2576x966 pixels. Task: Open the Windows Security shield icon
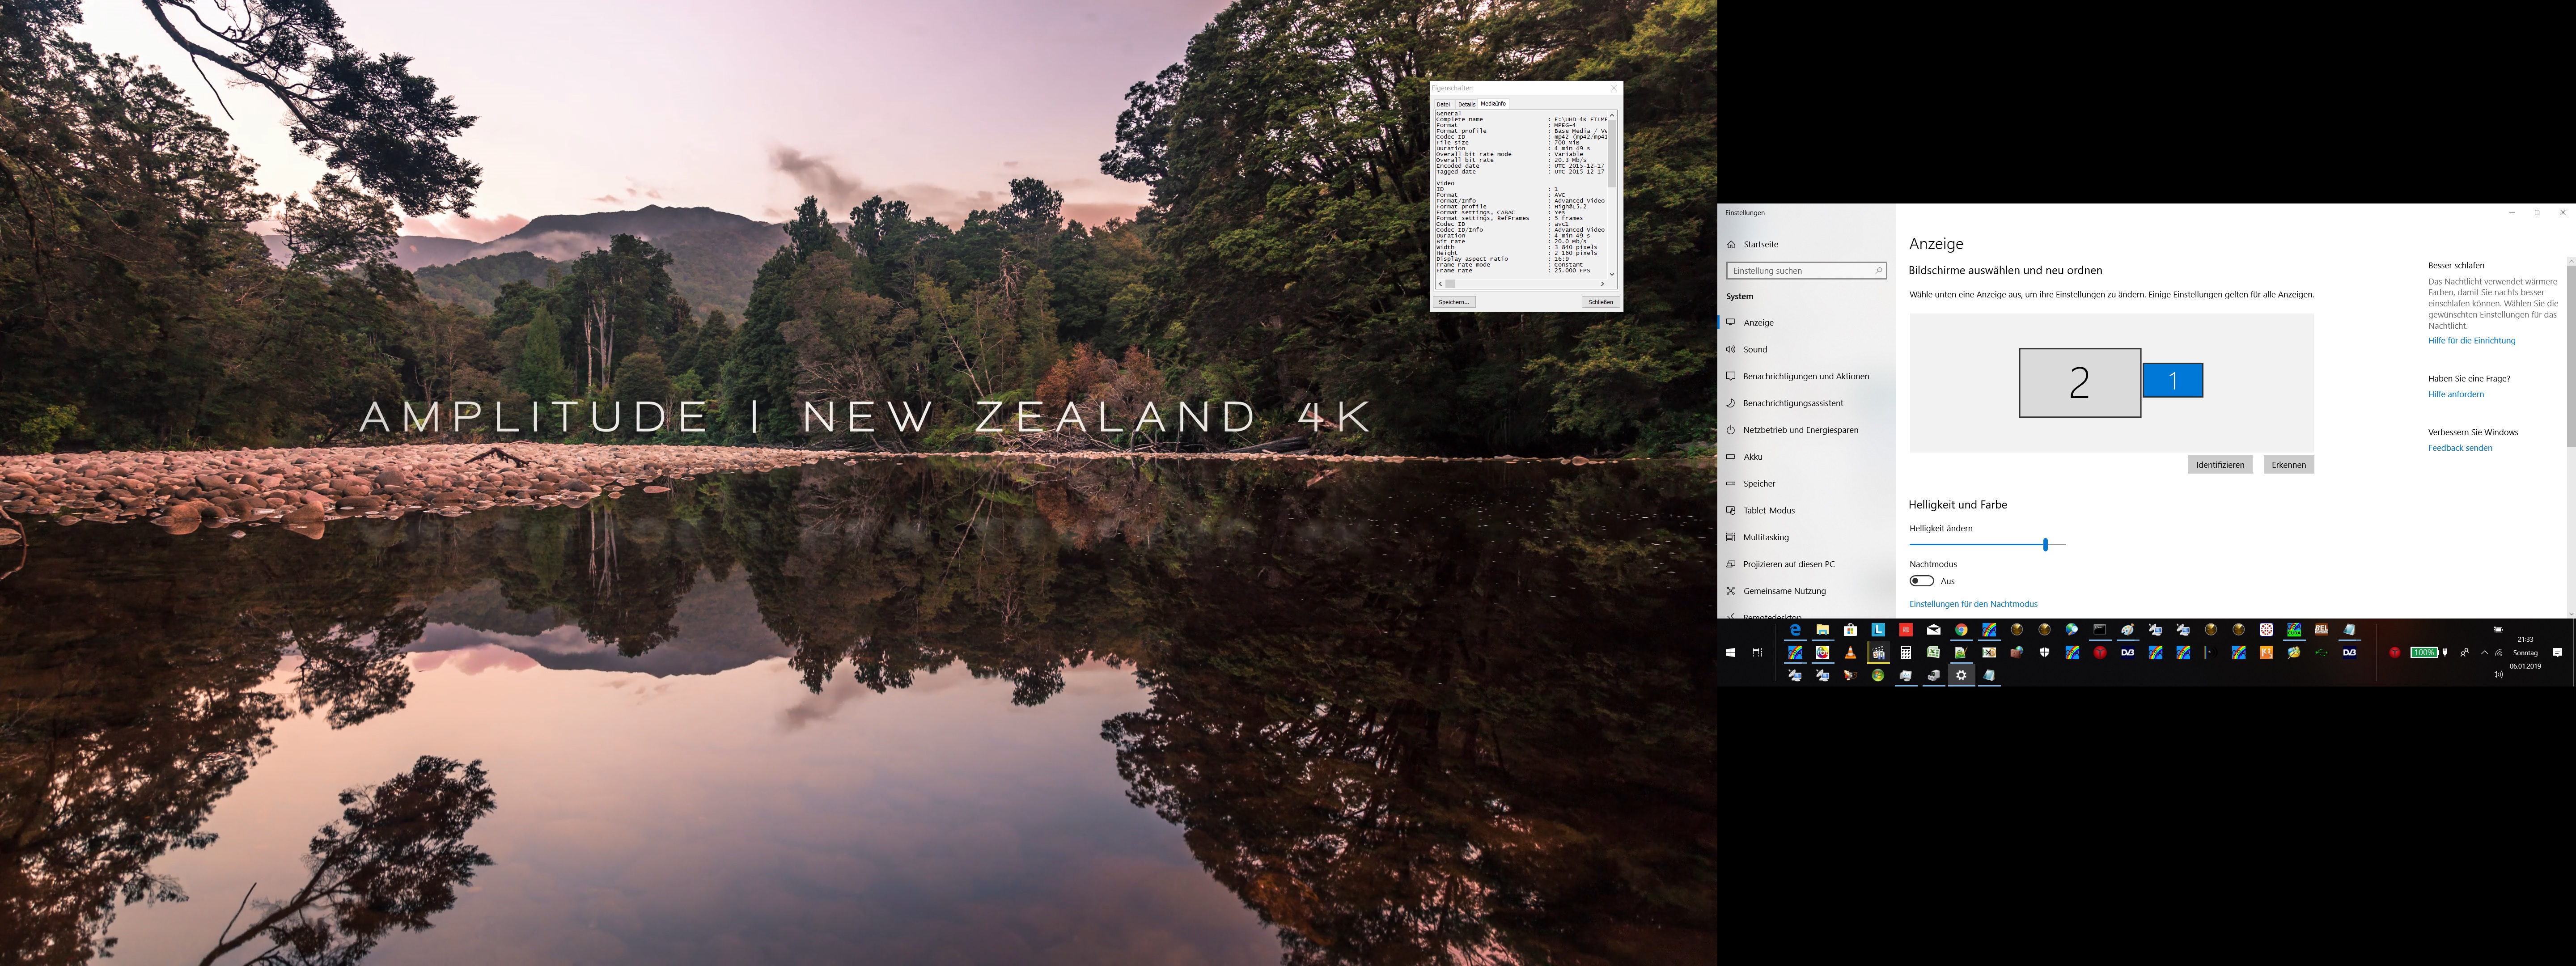click(2045, 653)
